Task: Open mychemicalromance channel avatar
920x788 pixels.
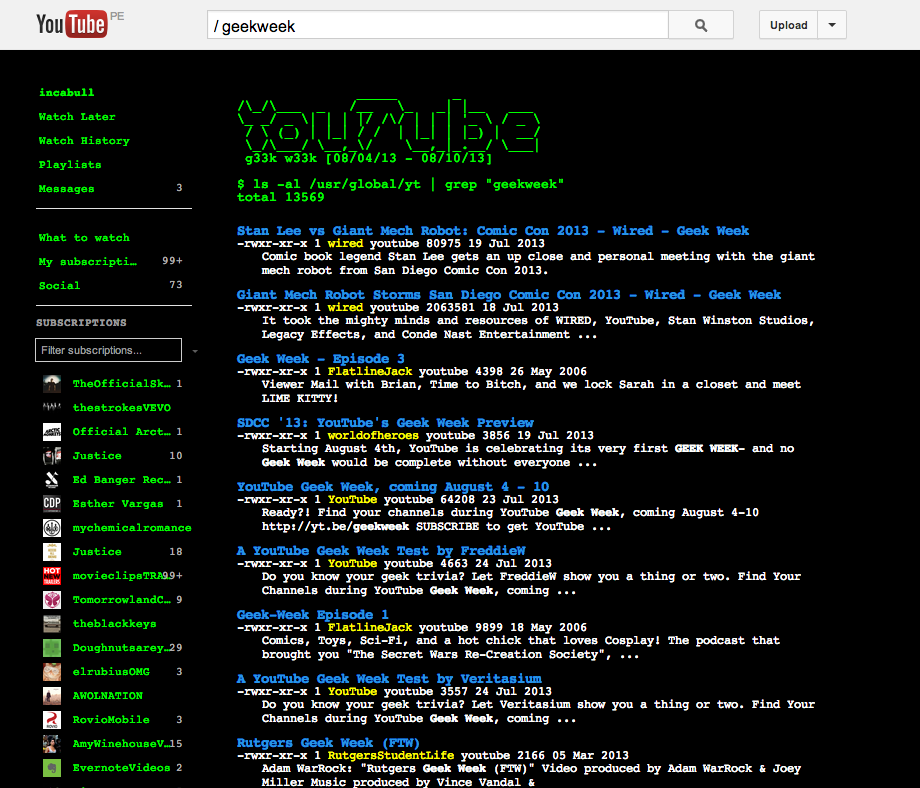Action: click(x=52, y=528)
